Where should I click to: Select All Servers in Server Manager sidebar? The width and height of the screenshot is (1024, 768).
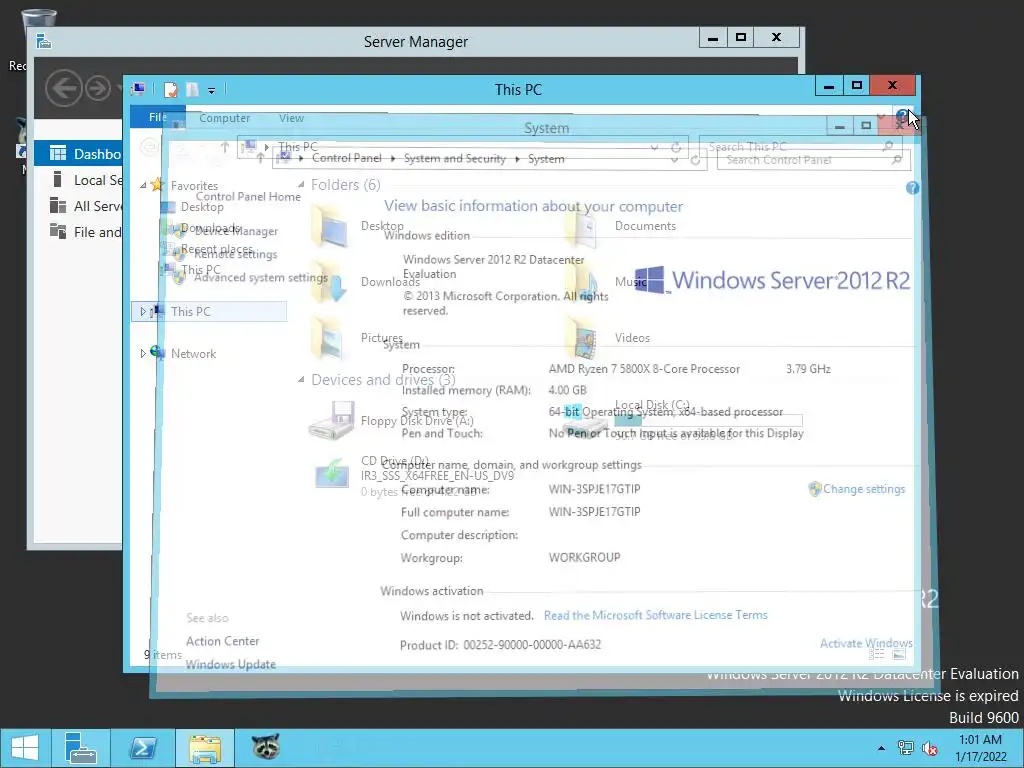(86, 206)
